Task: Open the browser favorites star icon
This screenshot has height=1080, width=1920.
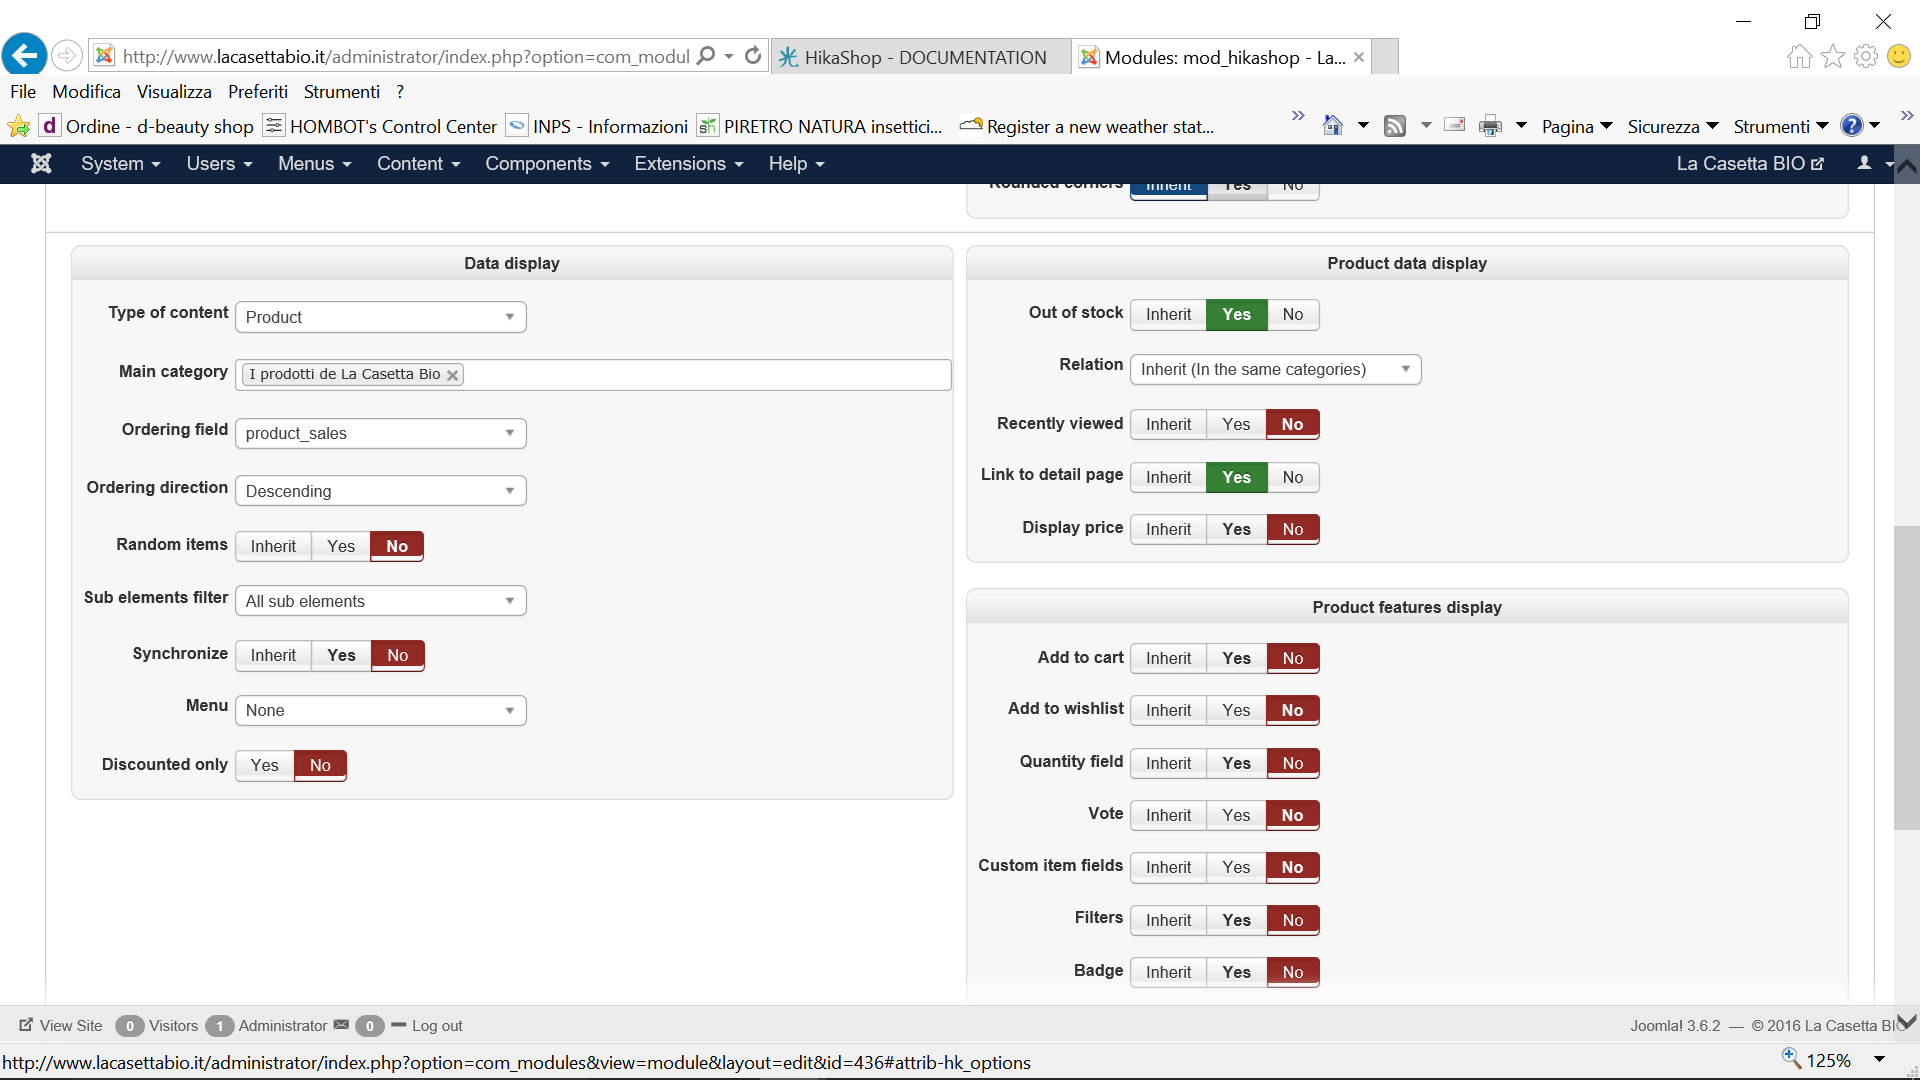Action: point(1833,56)
